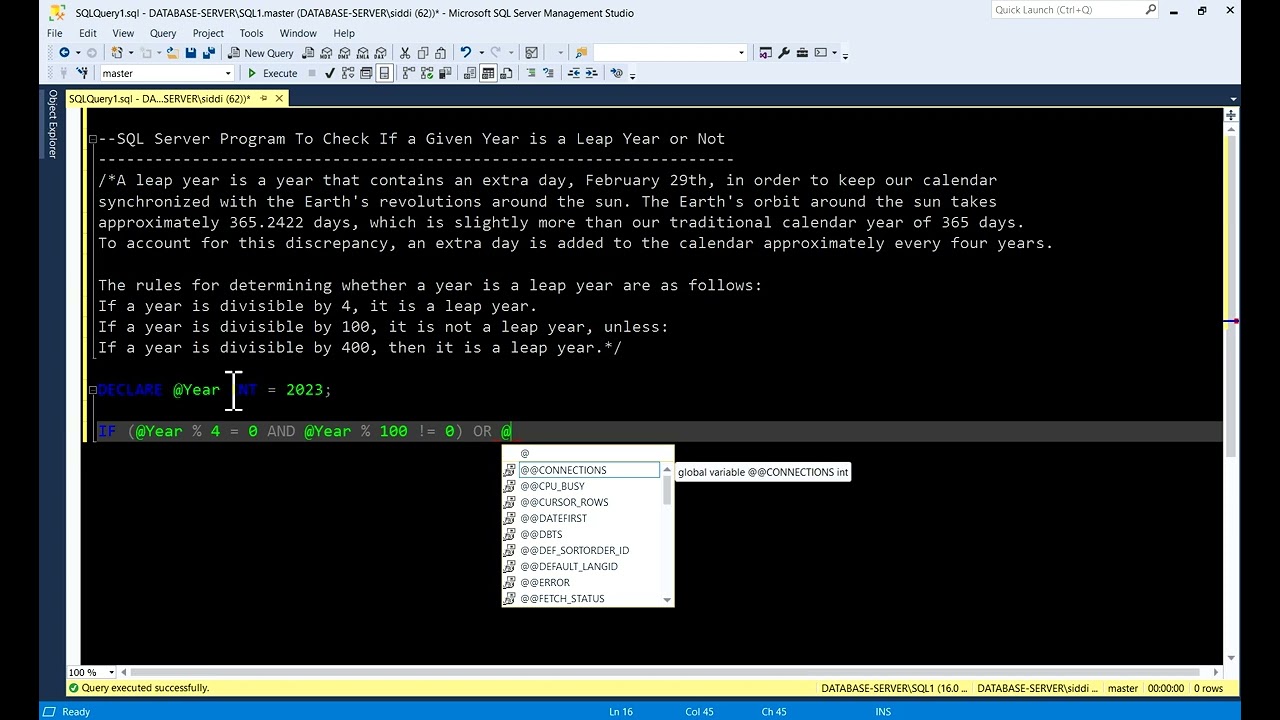Open the Toolbox icon

pos(802,52)
